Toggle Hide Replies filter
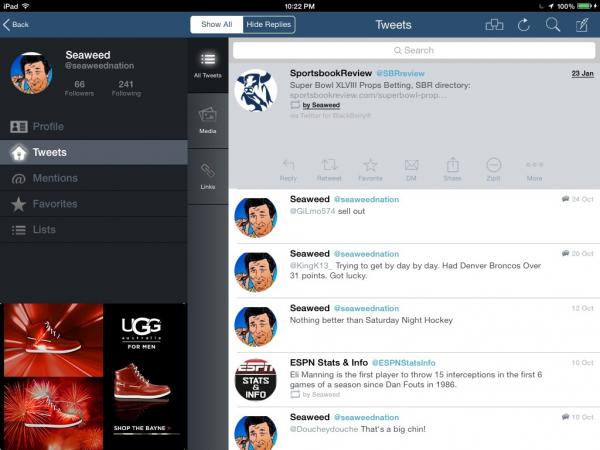The height and width of the screenshot is (450, 600). coord(268,25)
